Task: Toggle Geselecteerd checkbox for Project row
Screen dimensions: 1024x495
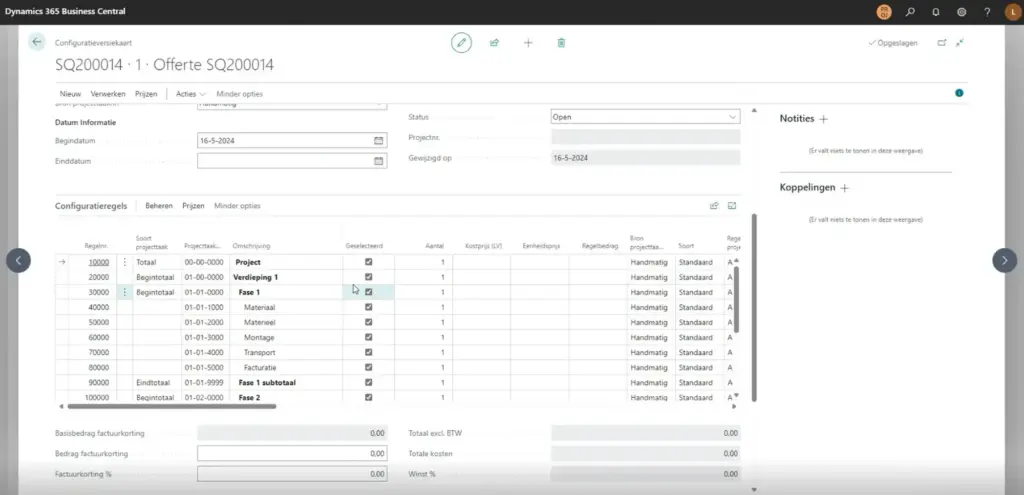Action: tap(369, 261)
